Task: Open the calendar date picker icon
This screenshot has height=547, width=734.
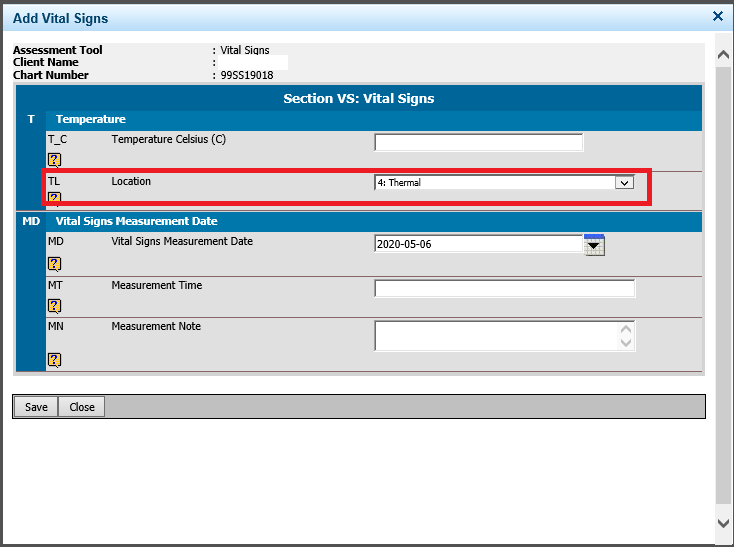Action: click(x=595, y=245)
